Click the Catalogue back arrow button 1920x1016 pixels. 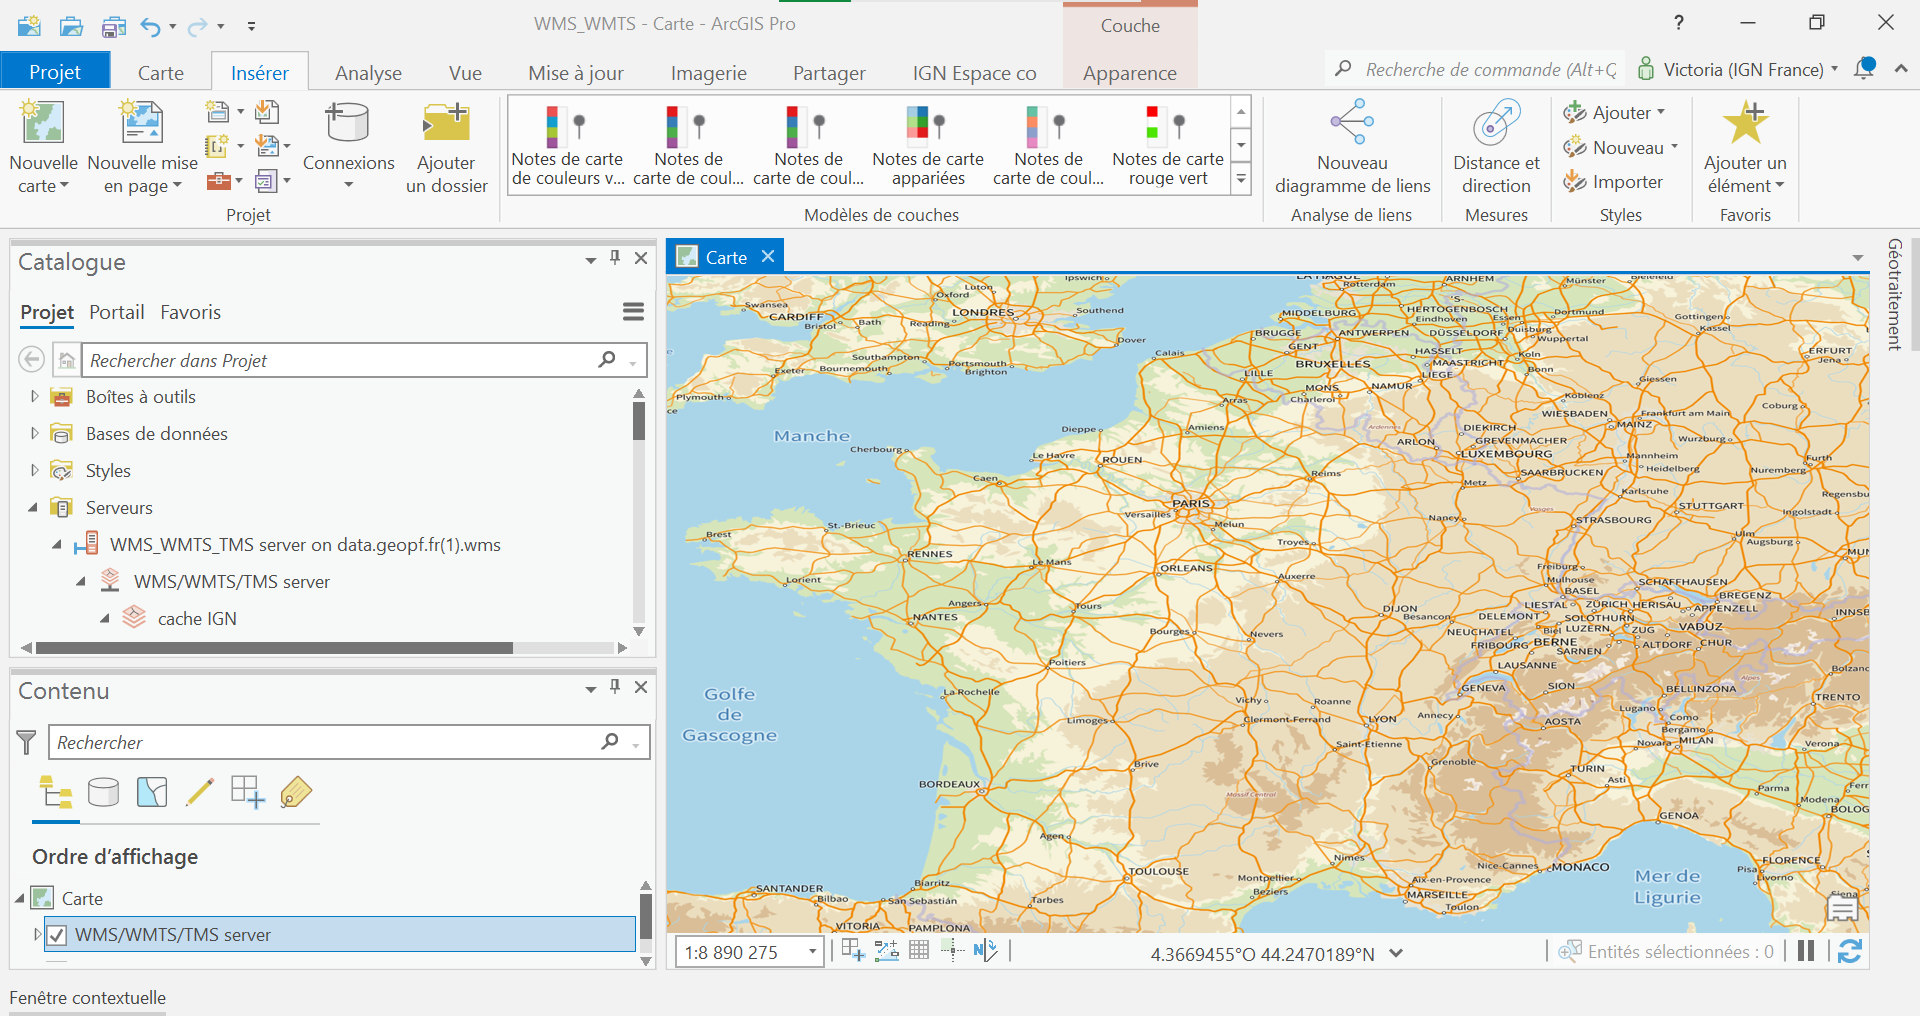tap(32, 359)
